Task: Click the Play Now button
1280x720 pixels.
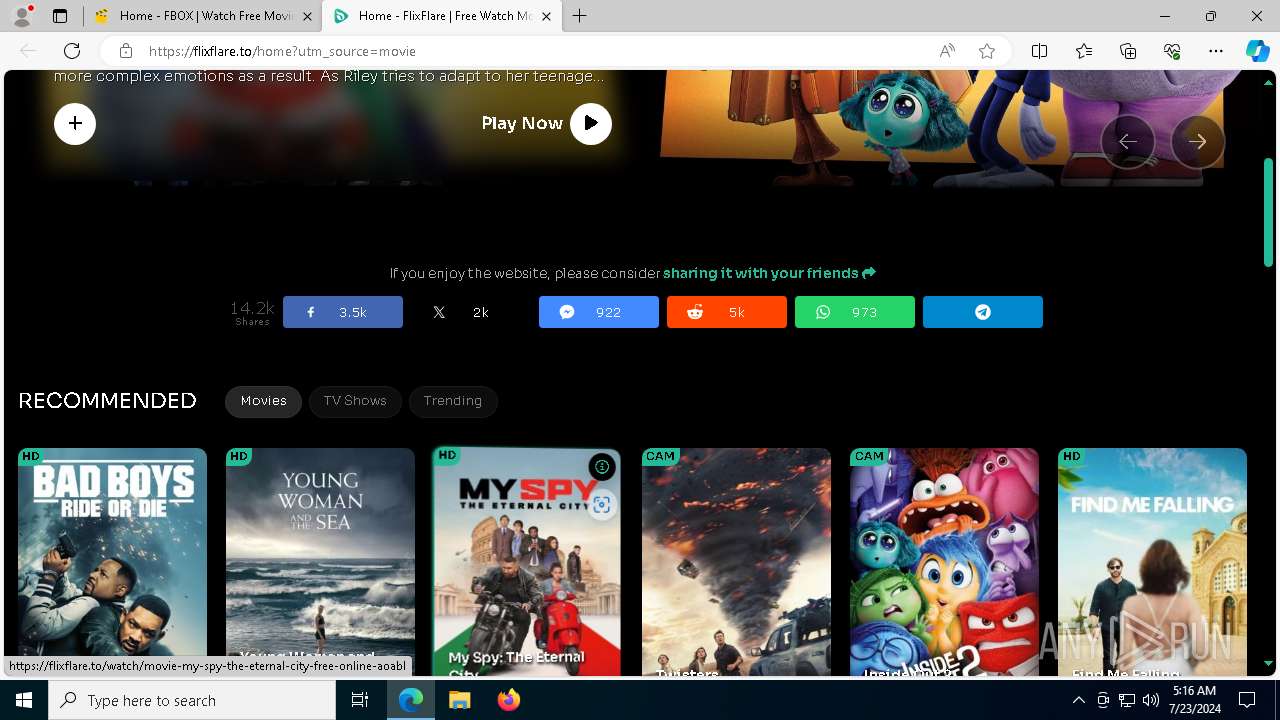Action: [x=546, y=123]
